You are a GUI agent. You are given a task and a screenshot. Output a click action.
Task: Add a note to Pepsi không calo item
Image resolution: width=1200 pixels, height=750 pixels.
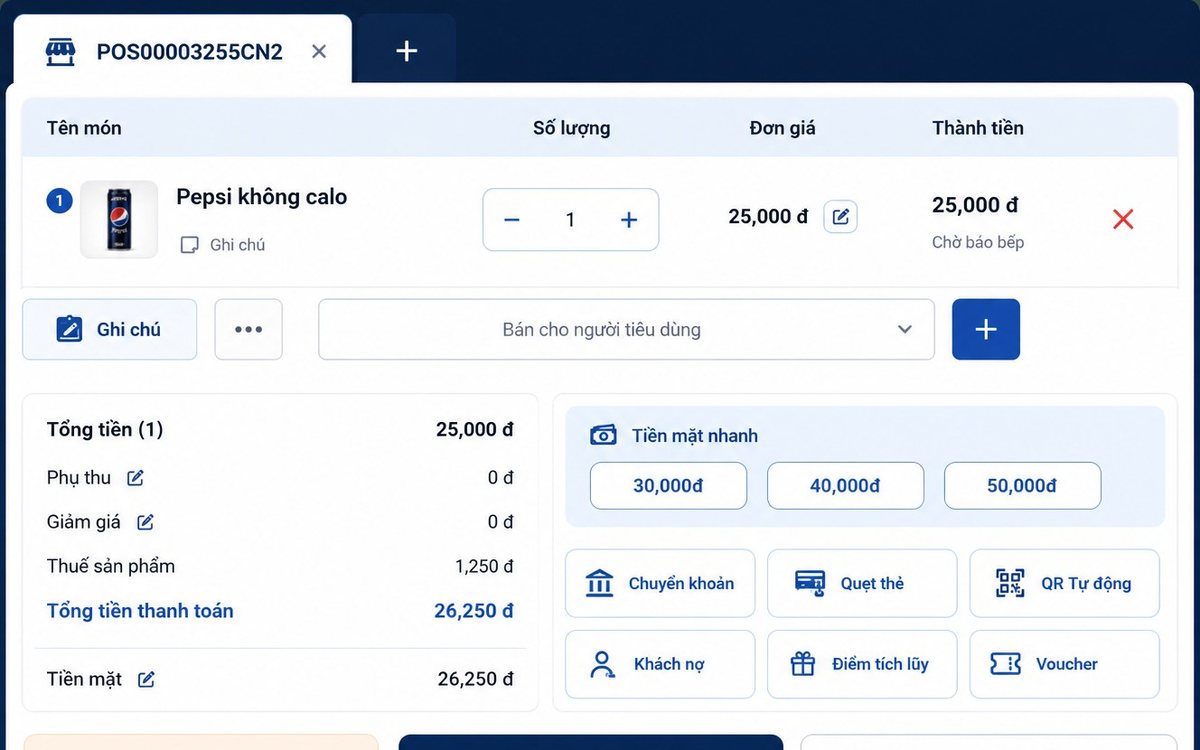pyautogui.click(x=222, y=245)
